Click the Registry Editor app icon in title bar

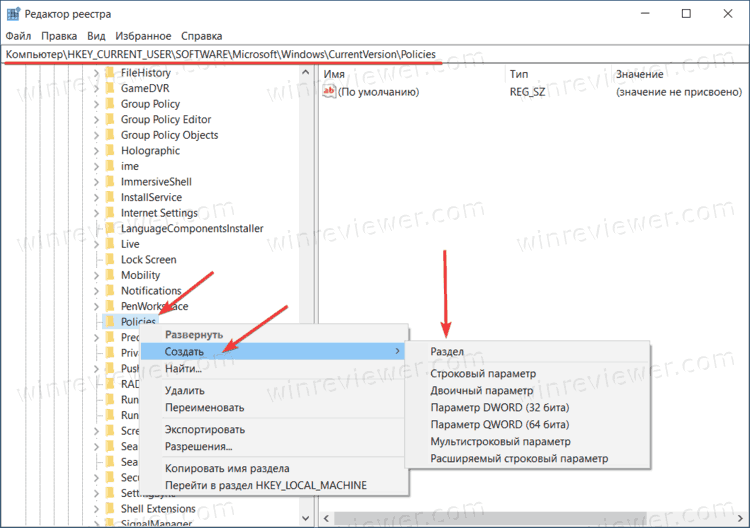click(13, 14)
